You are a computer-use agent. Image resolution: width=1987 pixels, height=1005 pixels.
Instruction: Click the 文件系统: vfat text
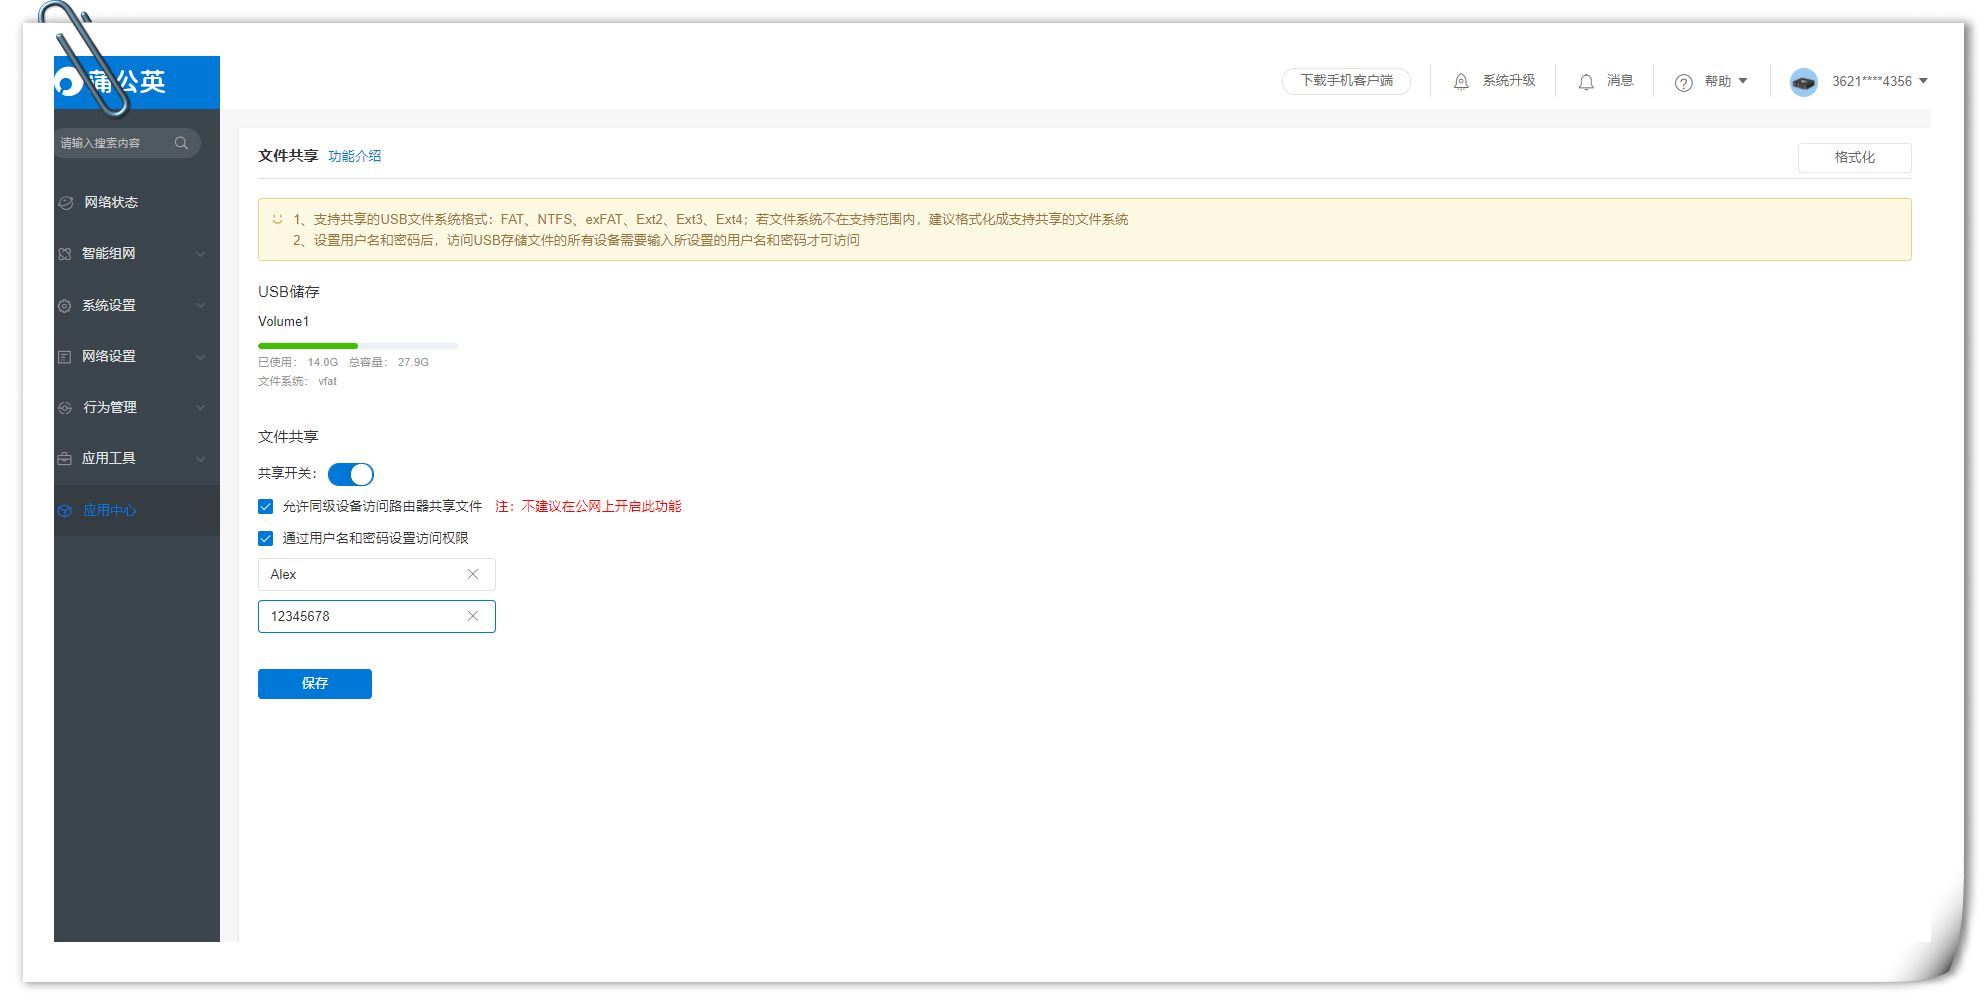coord(297,381)
